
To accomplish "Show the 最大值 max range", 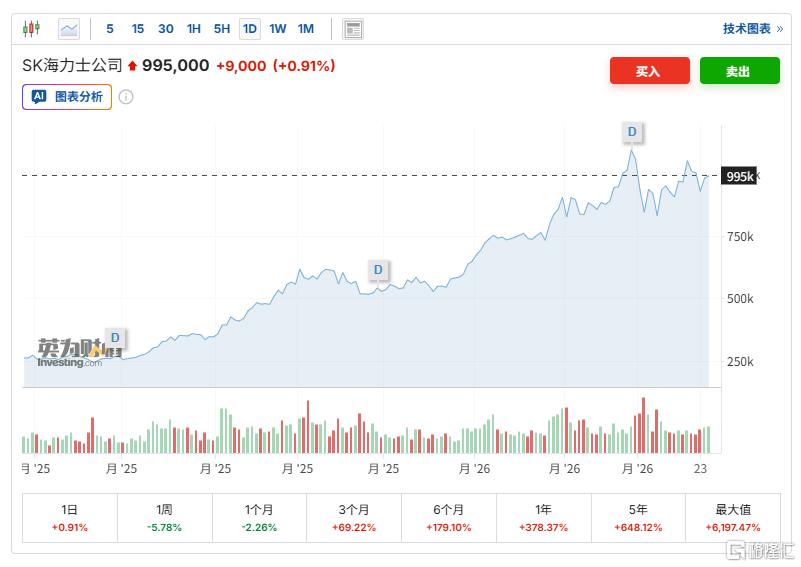I will (x=732, y=517).
